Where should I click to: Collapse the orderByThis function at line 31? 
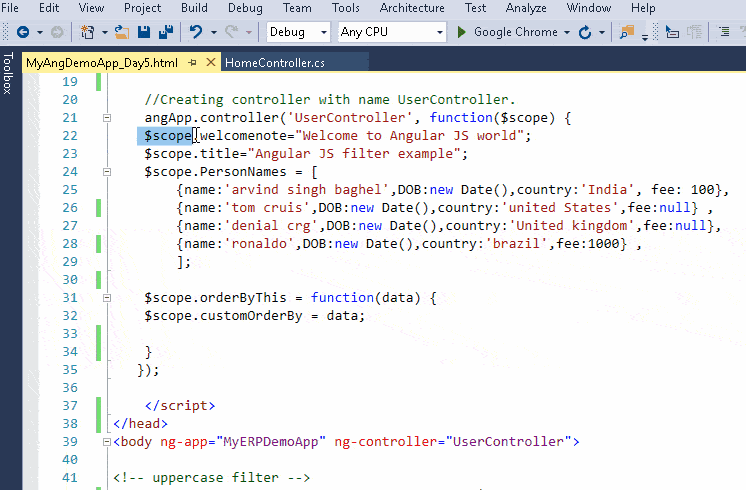pyautogui.click(x=107, y=298)
